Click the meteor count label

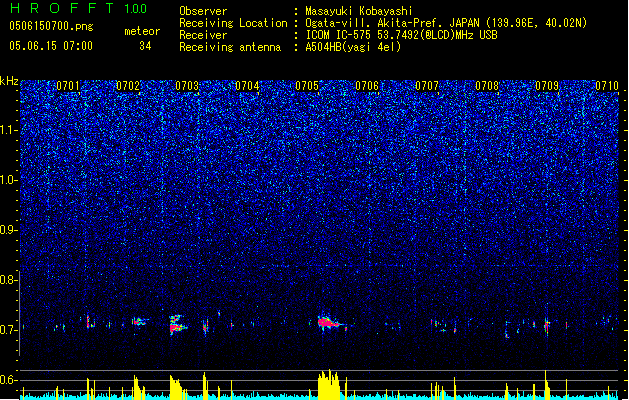(x=142, y=31)
